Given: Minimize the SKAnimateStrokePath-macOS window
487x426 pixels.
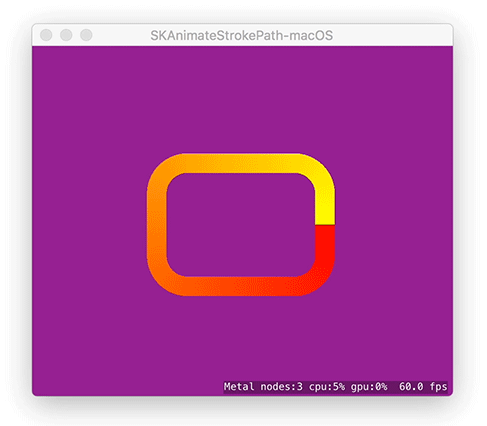Looking at the screenshot, I should (x=66, y=35).
